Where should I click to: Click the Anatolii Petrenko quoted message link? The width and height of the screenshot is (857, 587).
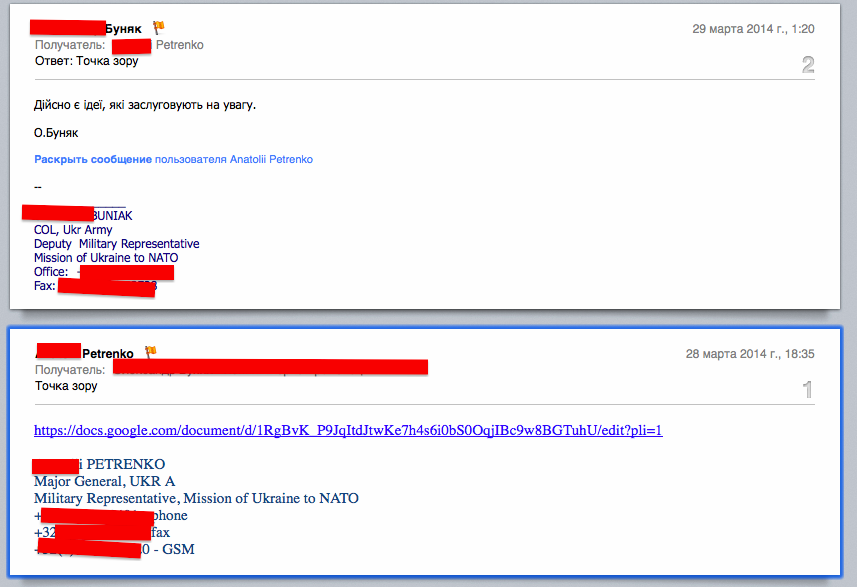271,160
